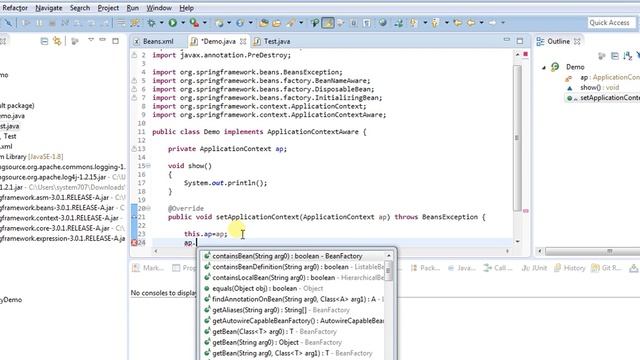The height and width of the screenshot is (360, 640).
Task: Click the New Java Class icon in toolbar
Action: [240, 23]
